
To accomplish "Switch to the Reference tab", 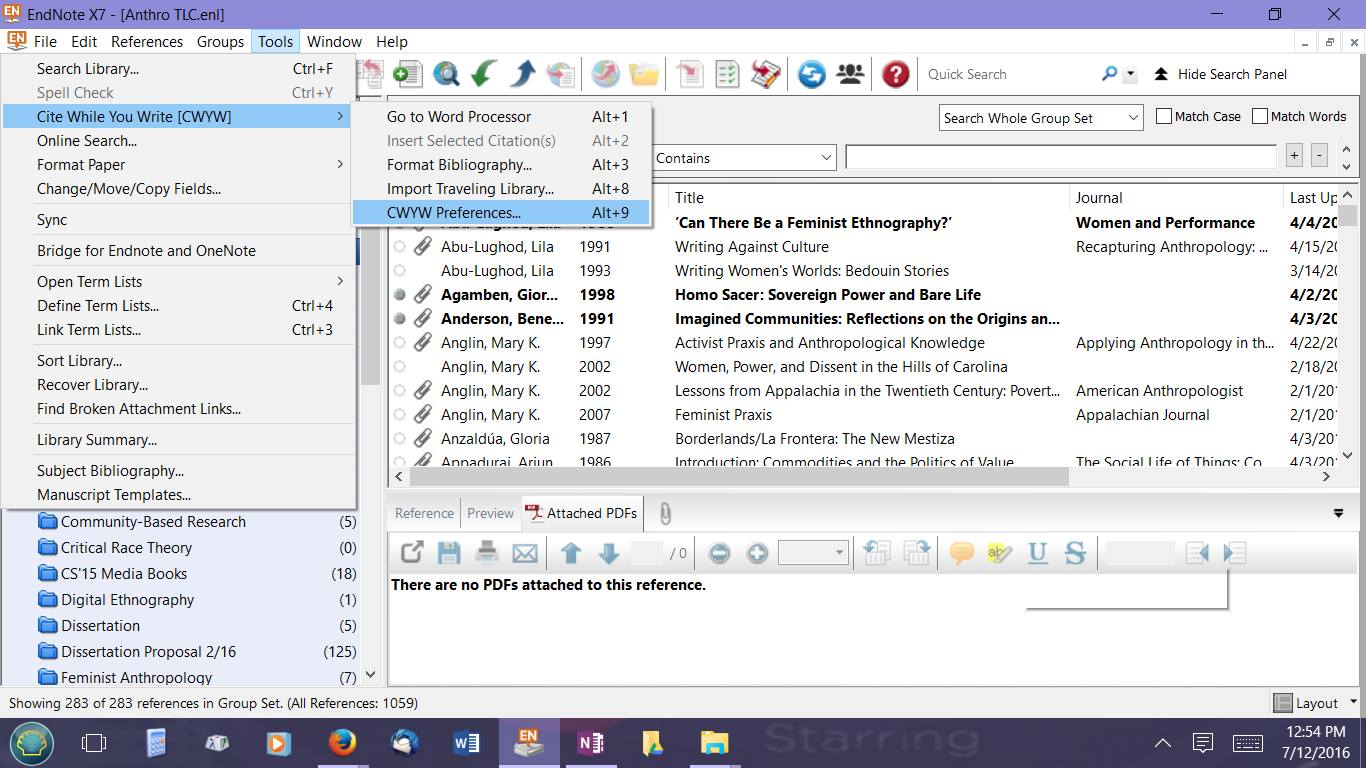I will [424, 513].
